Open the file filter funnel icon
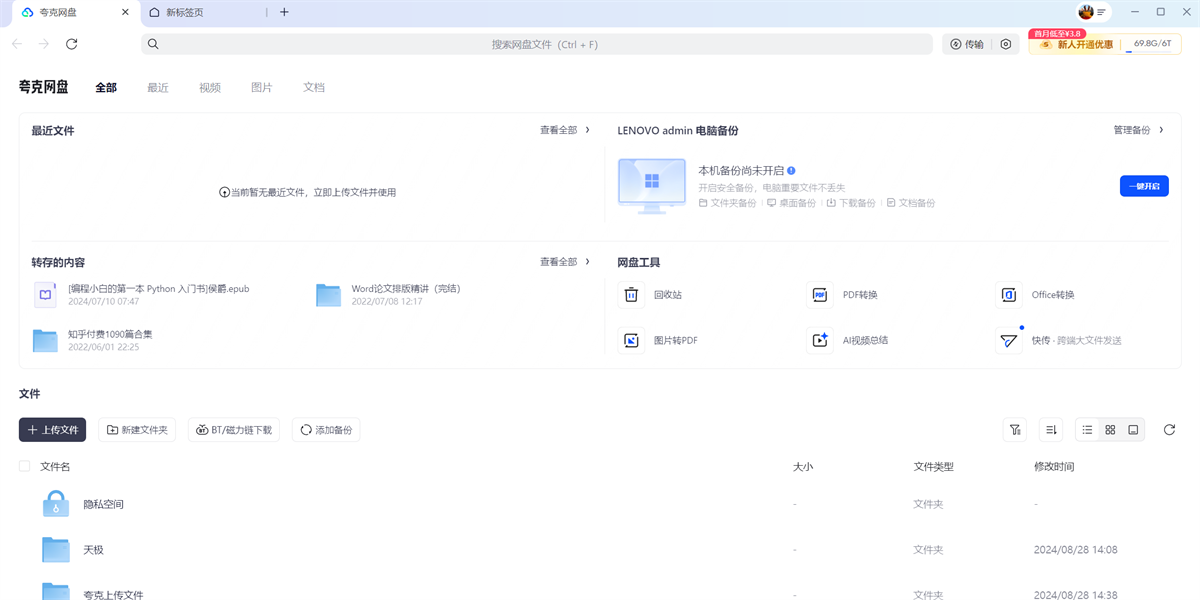Viewport: 1200px width, 600px height. tap(1015, 430)
